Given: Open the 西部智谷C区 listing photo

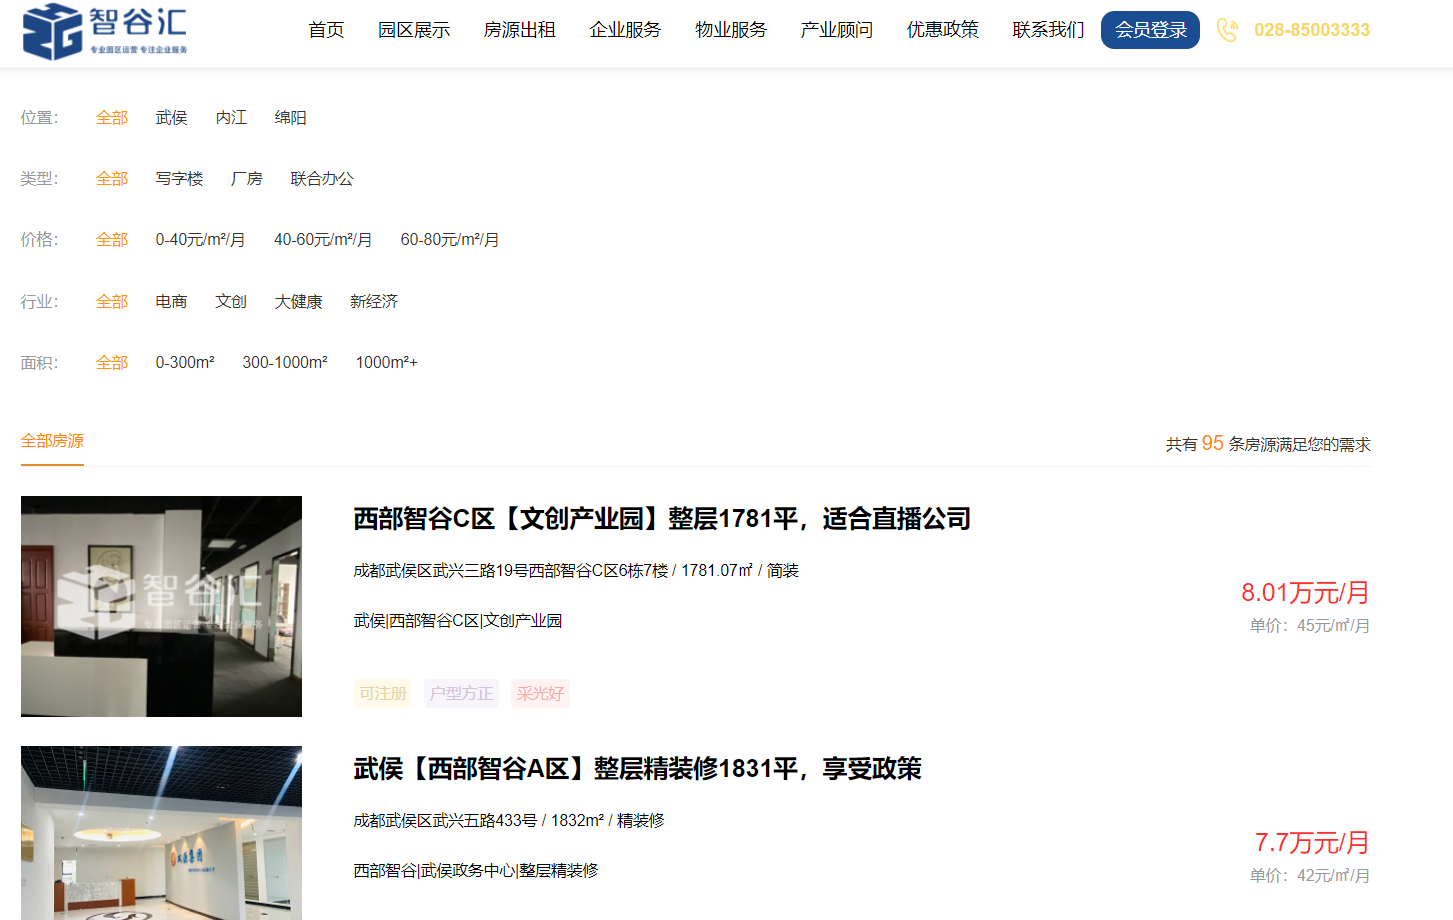Looking at the screenshot, I should [161, 606].
